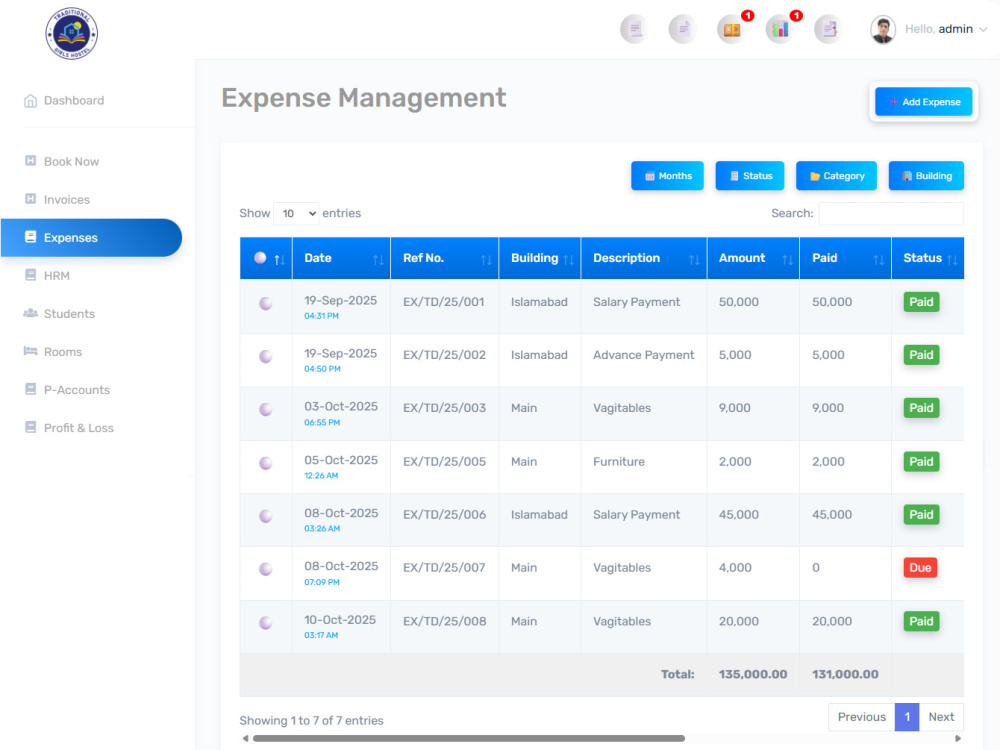
Task: Click the Paid badge for EX/TD/25/008
Action: coord(921,621)
